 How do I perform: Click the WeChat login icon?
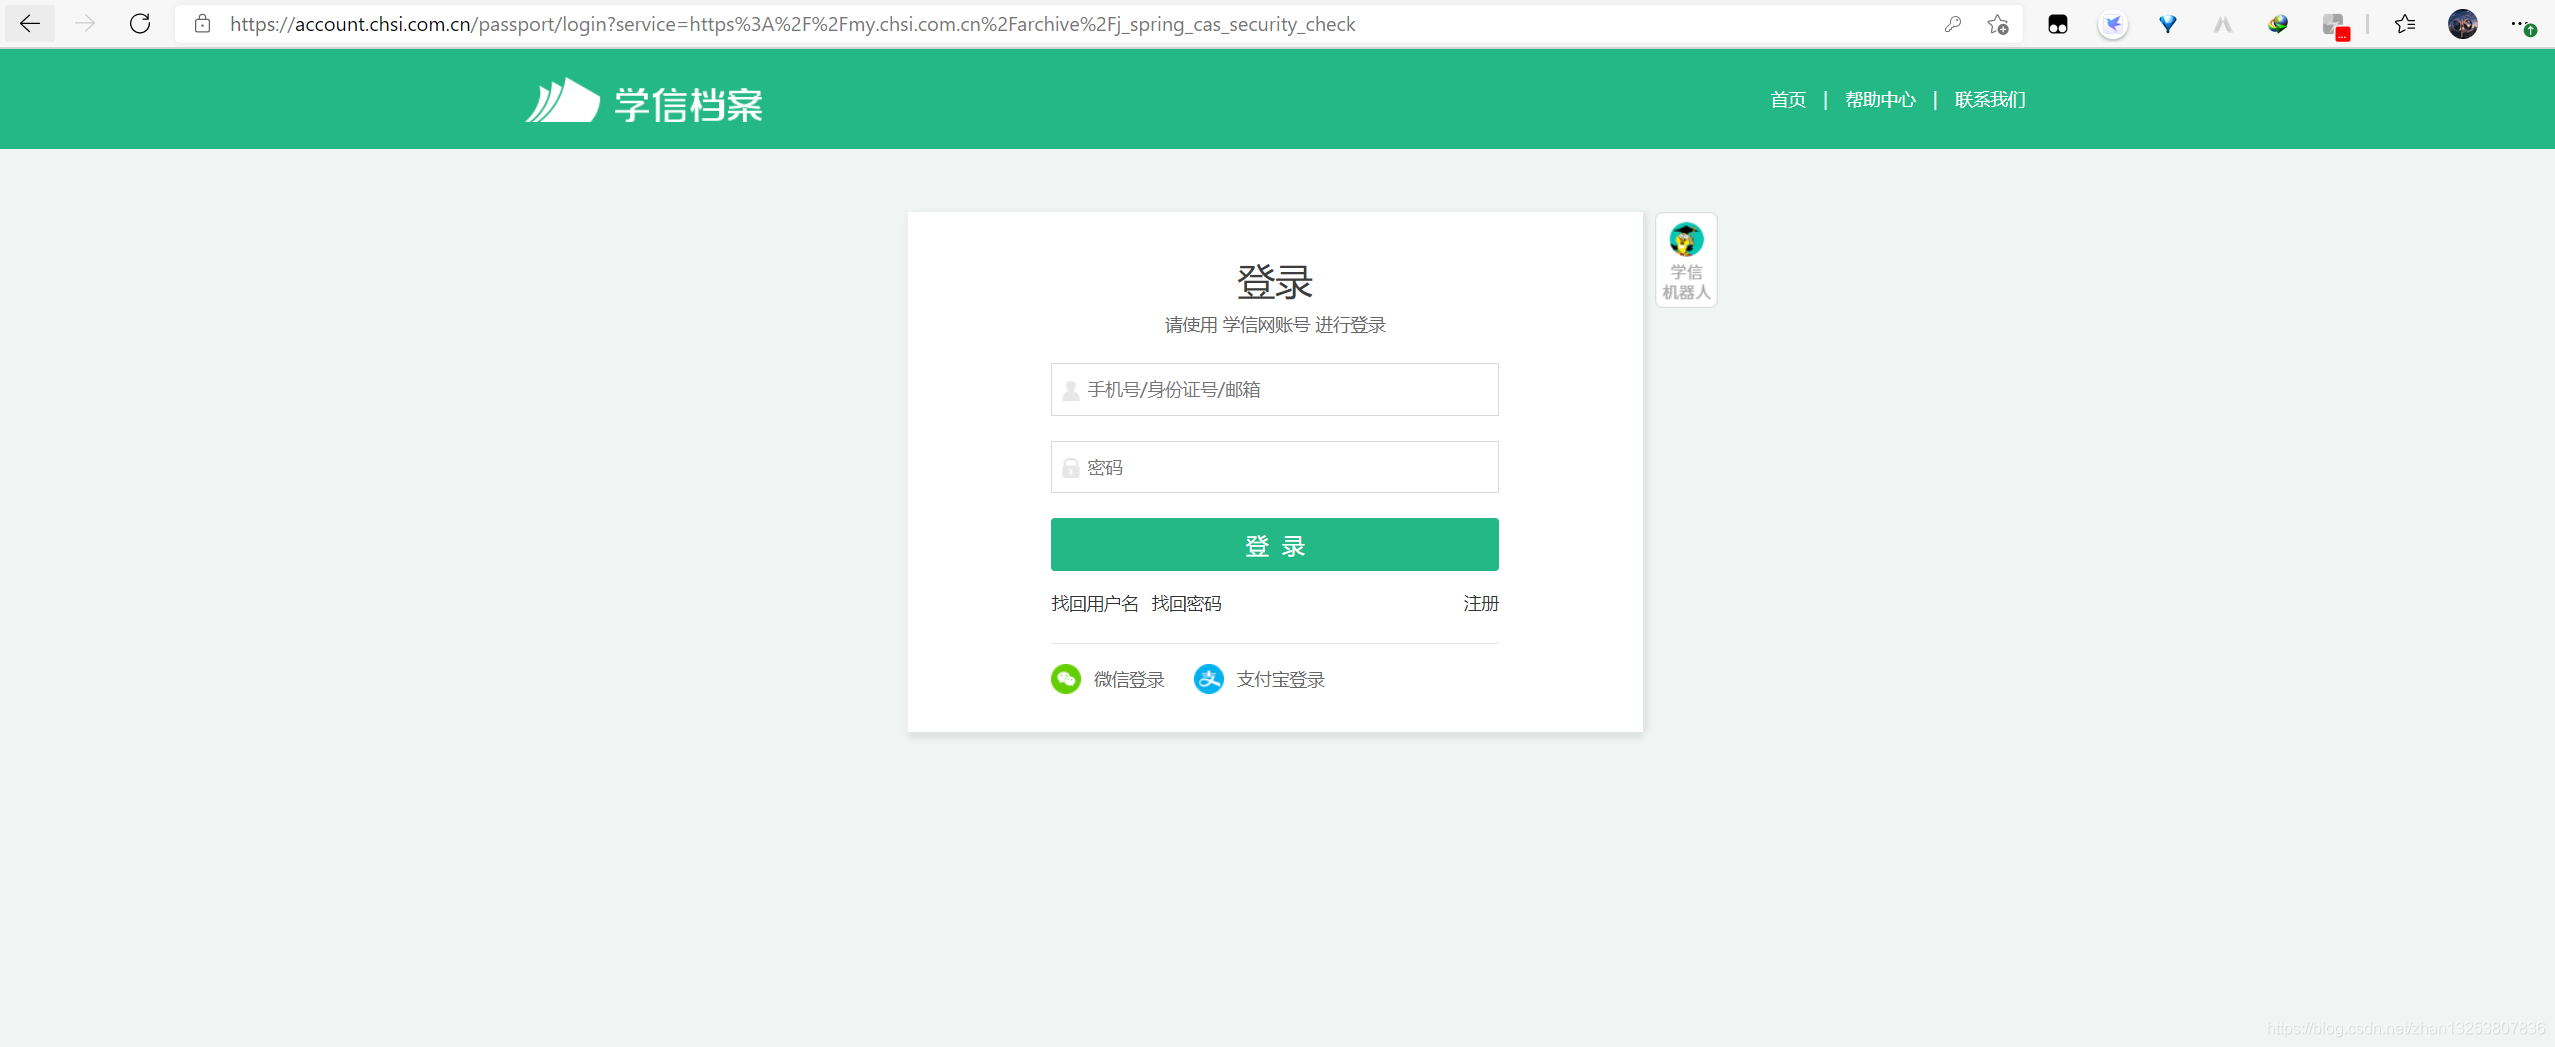coord(1065,679)
